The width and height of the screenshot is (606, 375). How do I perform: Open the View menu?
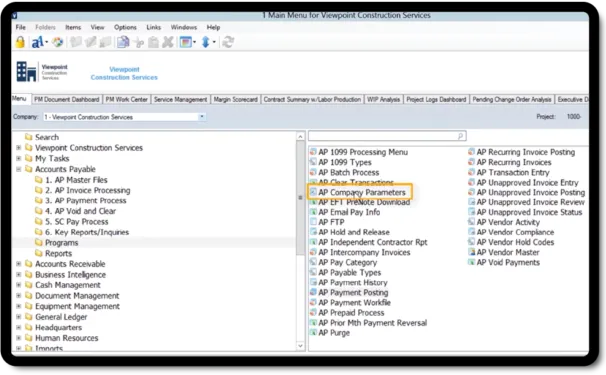(x=97, y=27)
